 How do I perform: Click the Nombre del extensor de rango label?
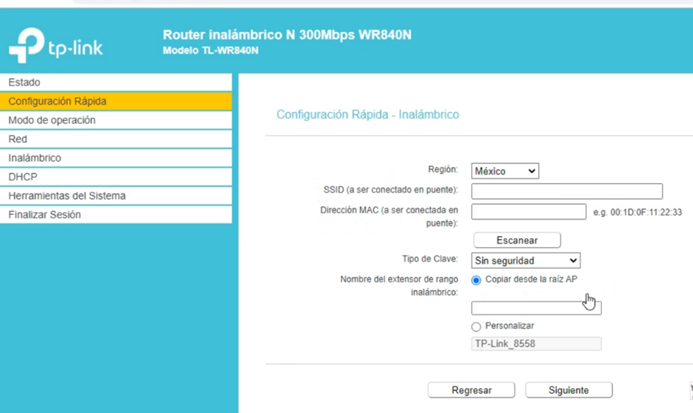(399, 286)
